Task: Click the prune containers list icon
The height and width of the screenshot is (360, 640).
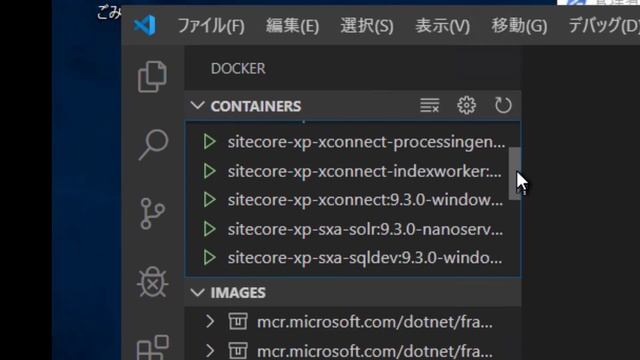Action: [x=429, y=105]
